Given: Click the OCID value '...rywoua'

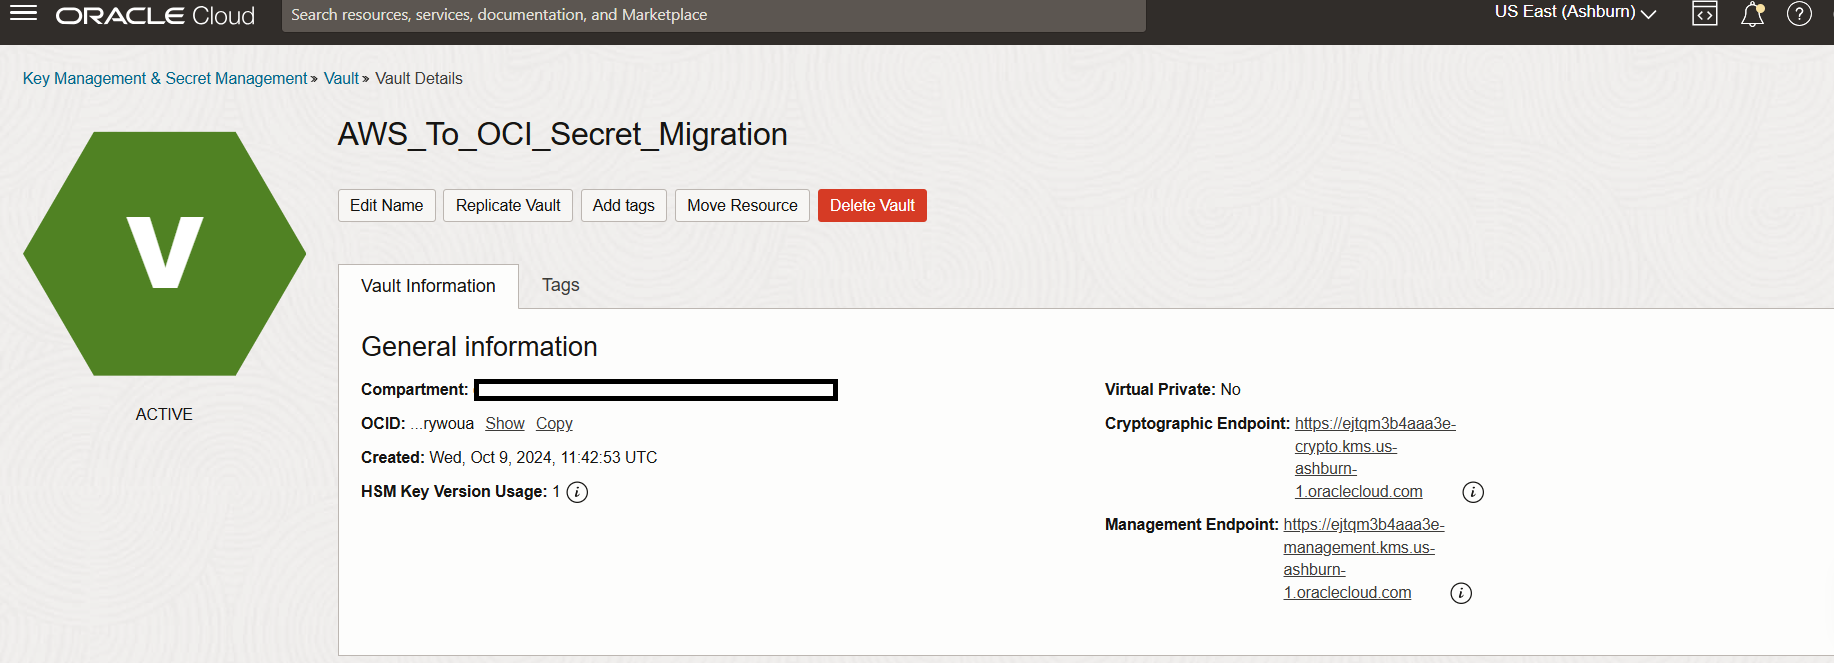Looking at the screenshot, I should pos(442,424).
